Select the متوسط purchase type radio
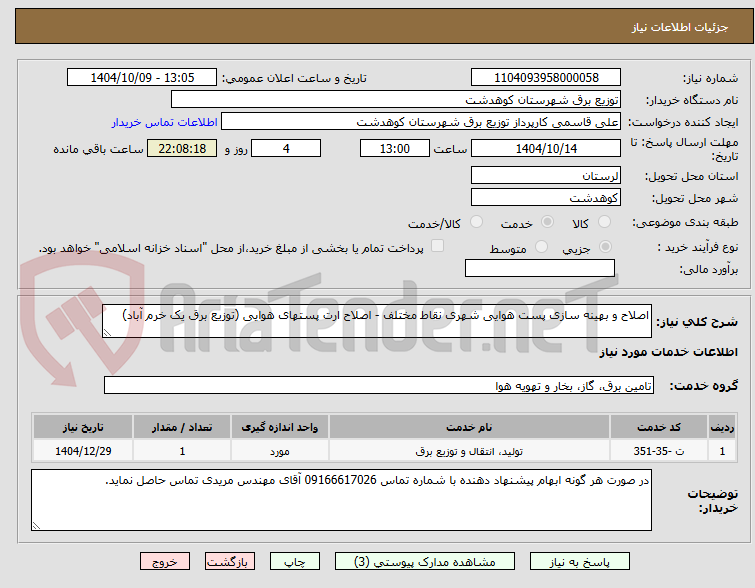 (542, 247)
